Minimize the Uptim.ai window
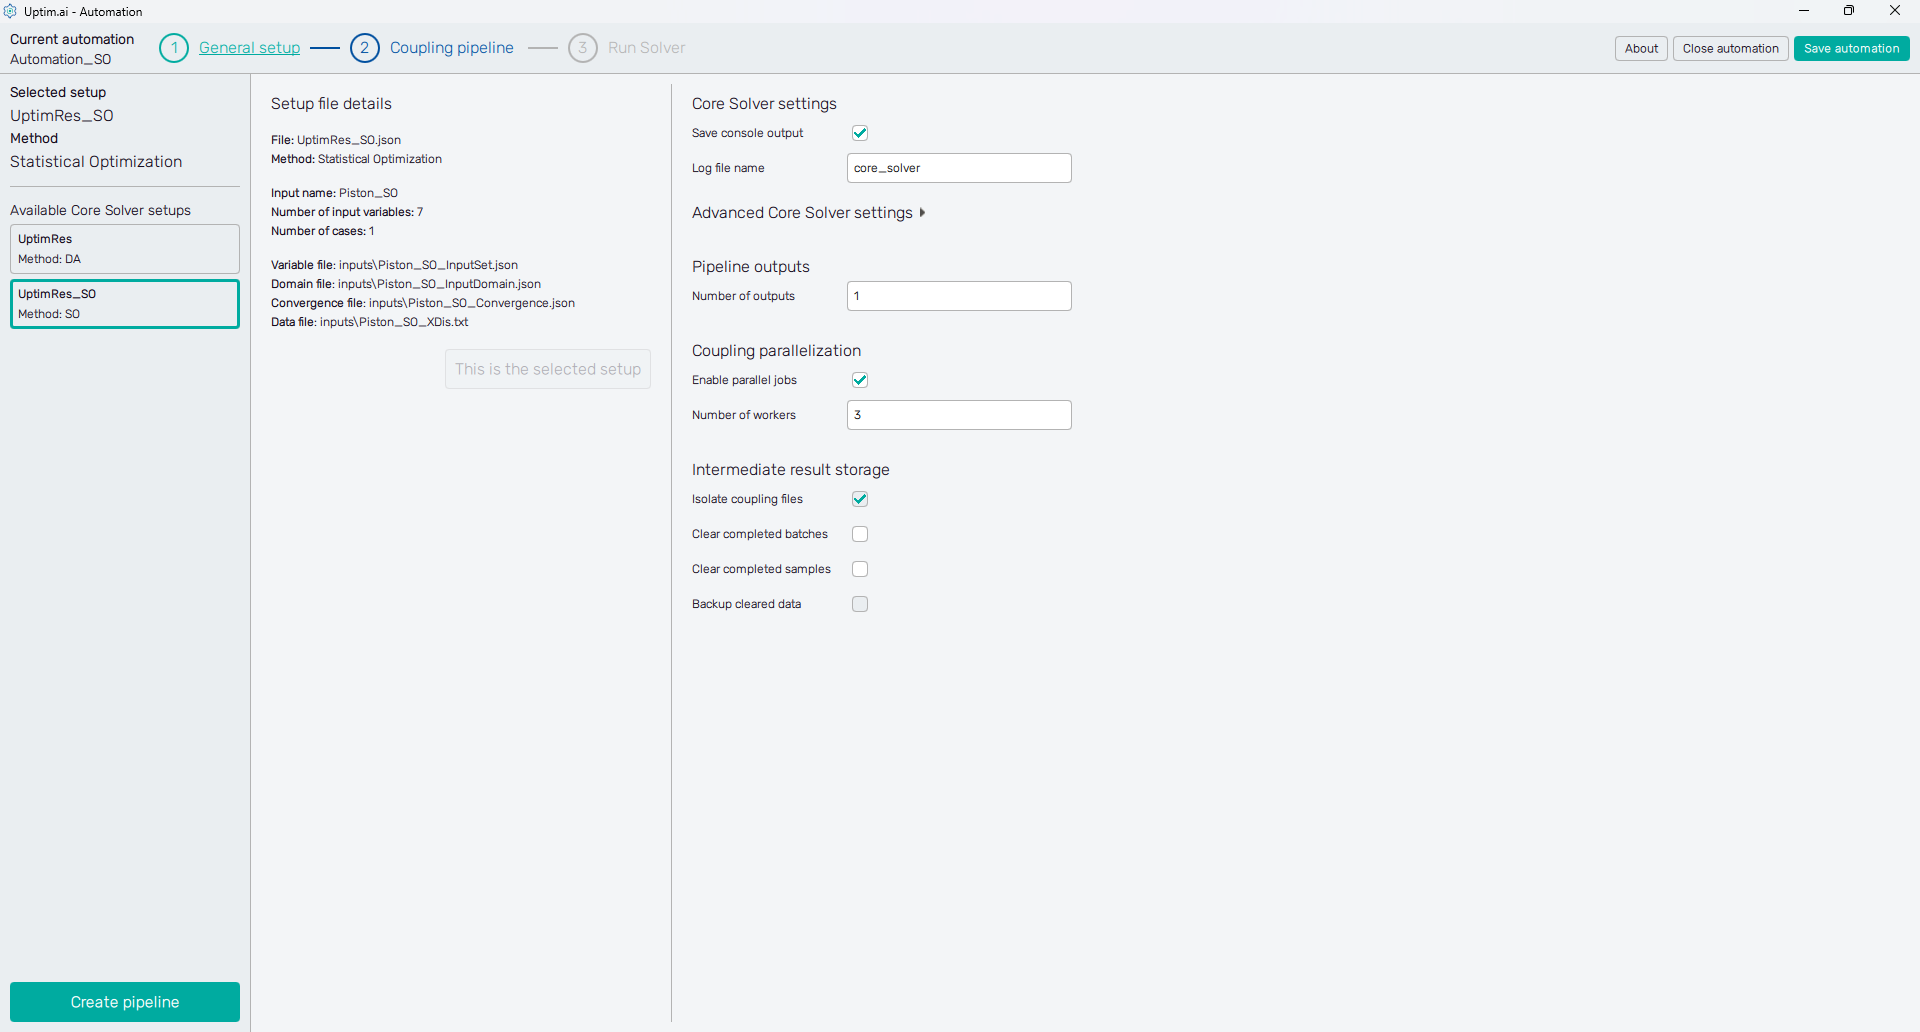The image size is (1920, 1032). click(x=1804, y=11)
